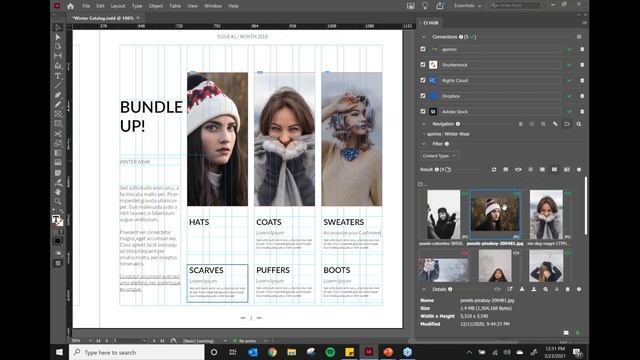Select the Gradient Swatch tool
This screenshot has height=360, width=640.
coord(58,153)
